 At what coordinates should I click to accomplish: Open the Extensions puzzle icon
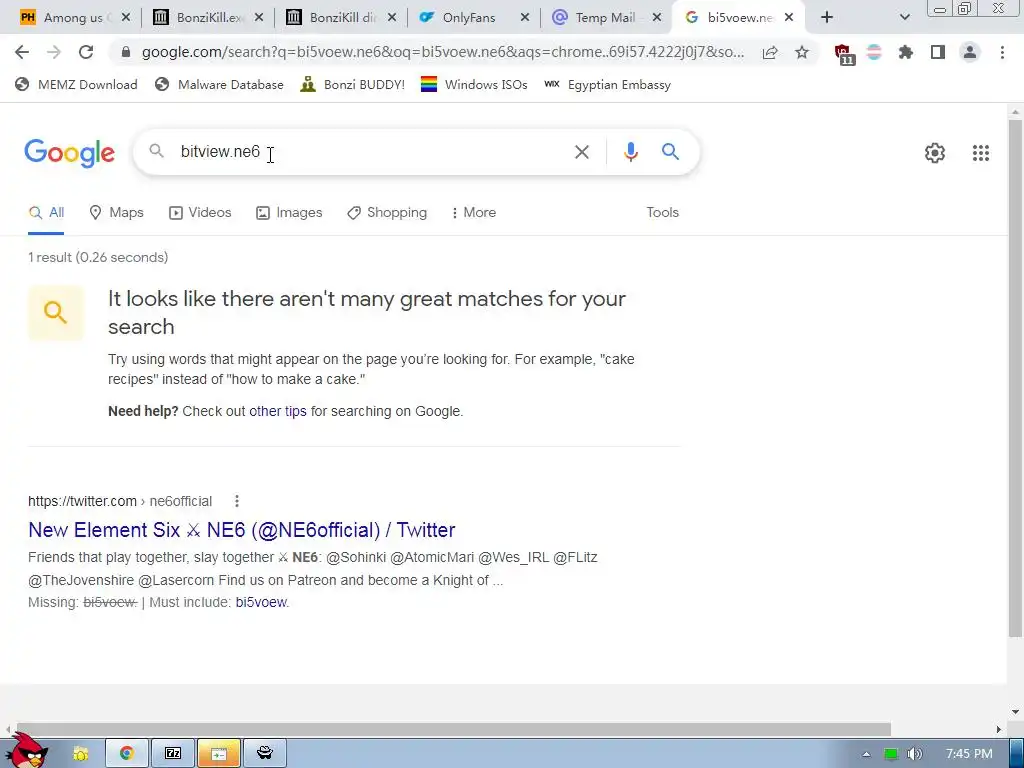point(905,52)
